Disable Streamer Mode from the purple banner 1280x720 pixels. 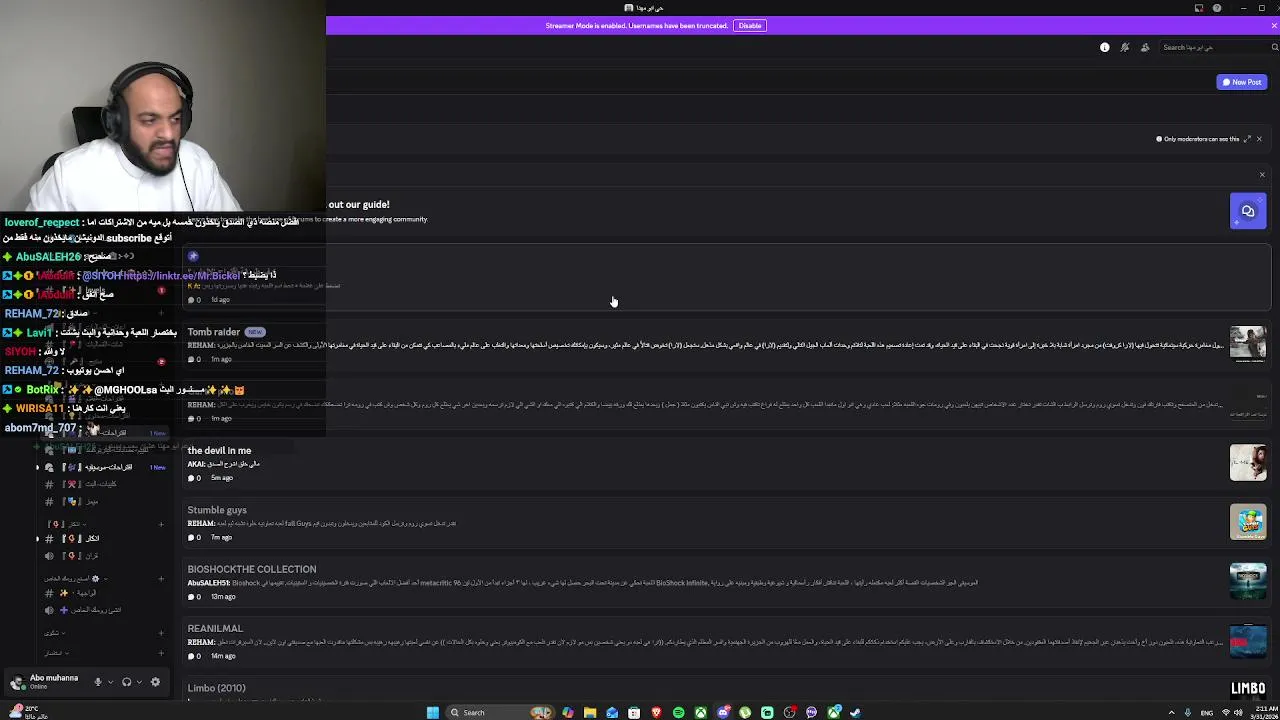(x=750, y=25)
